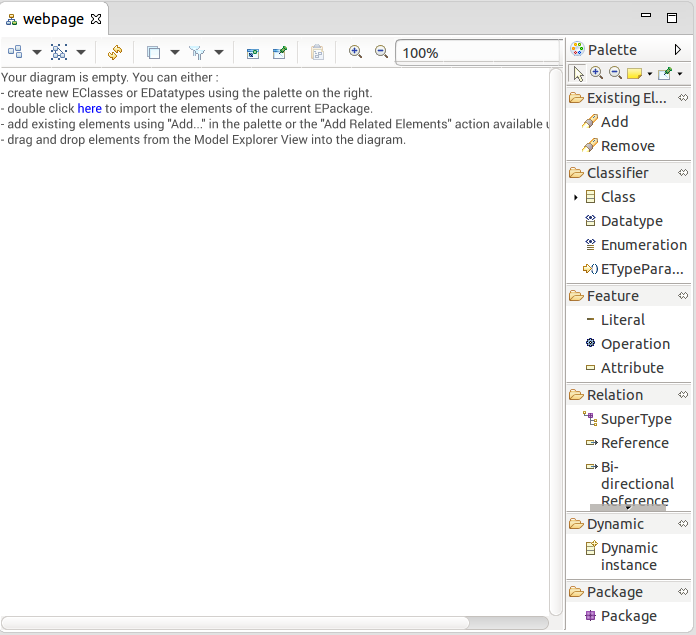
Task: Click the hide-element toolbar icon next to the pin icon
Action: pos(253,53)
